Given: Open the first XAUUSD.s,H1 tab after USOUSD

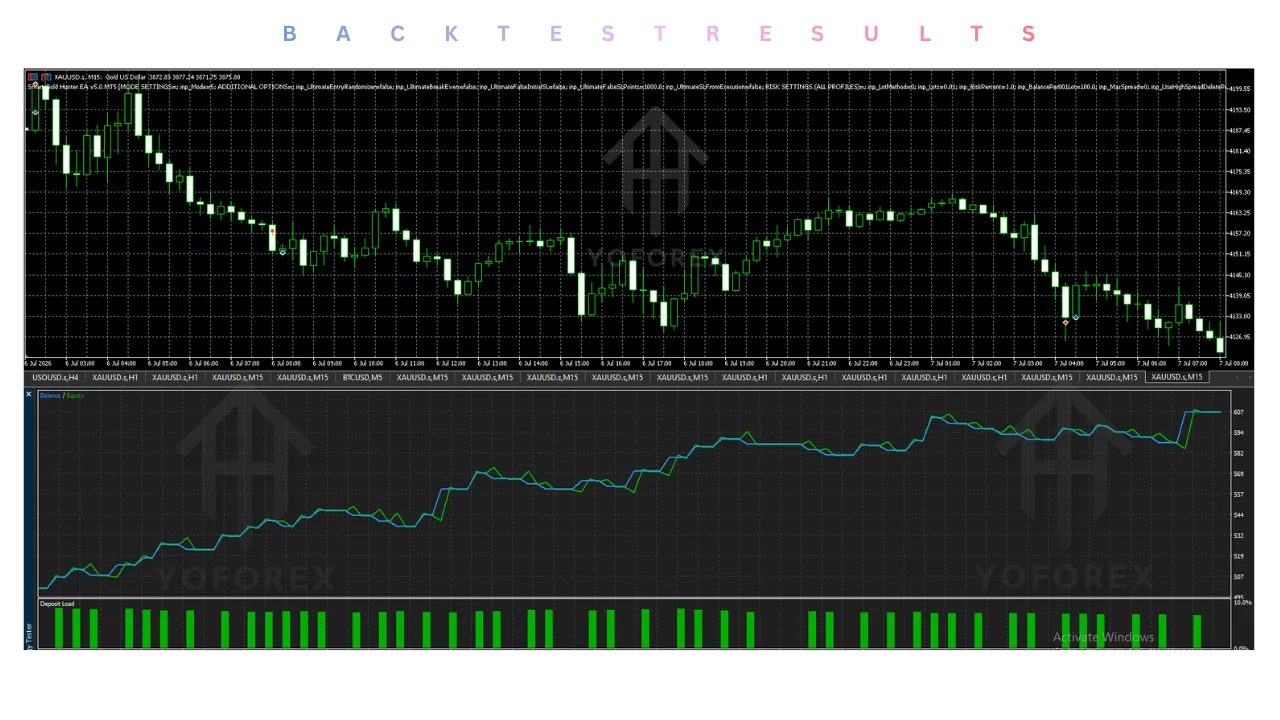Looking at the screenshot, I should pos(115,378).
